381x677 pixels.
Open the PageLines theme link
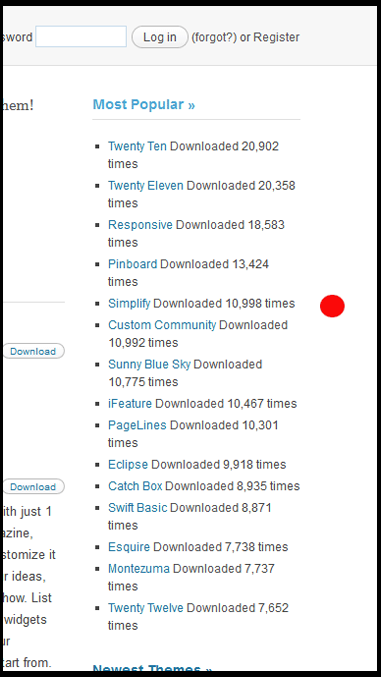[x=137, y=425]
